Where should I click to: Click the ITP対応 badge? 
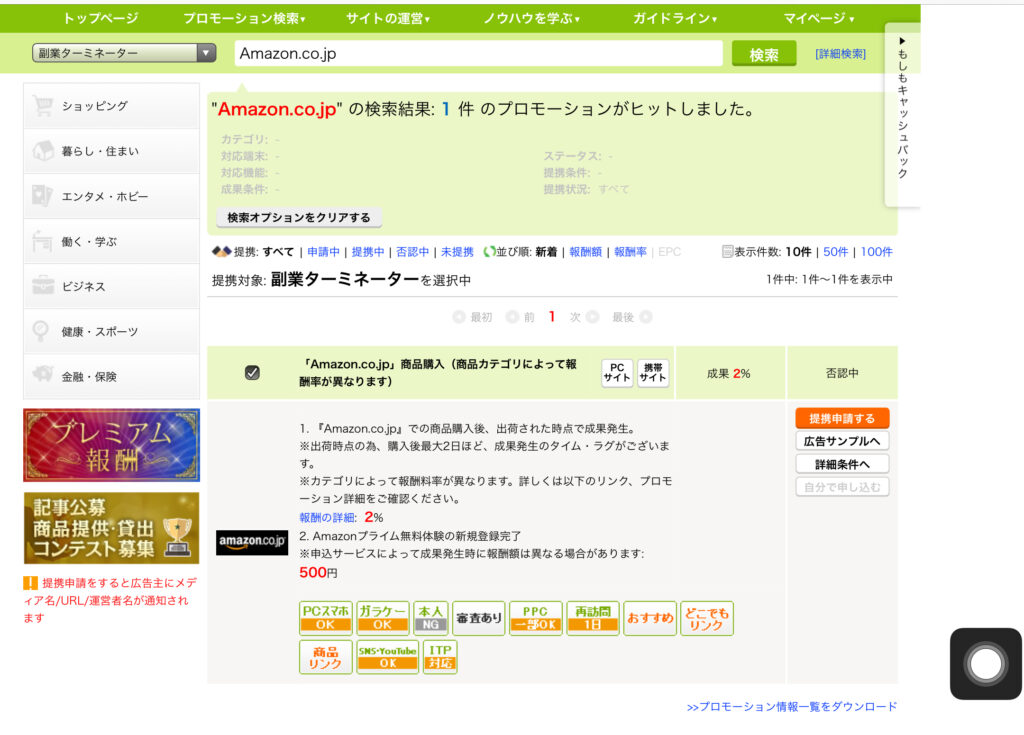tap(440, 657)
